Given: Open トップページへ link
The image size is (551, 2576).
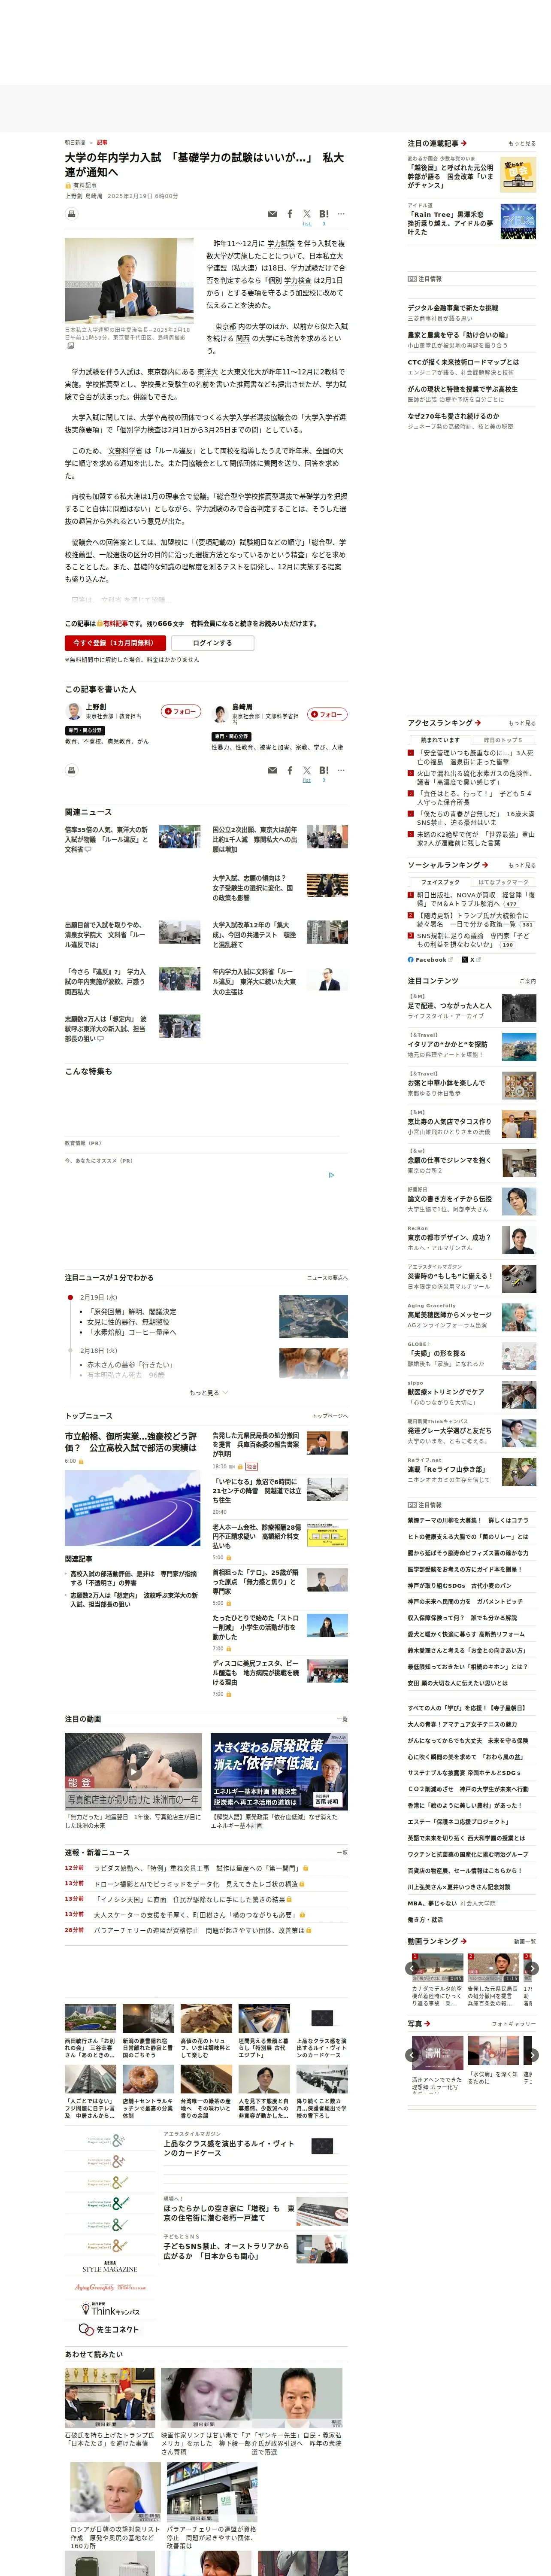Looking at the screenshot, I should coord(330,1416).
